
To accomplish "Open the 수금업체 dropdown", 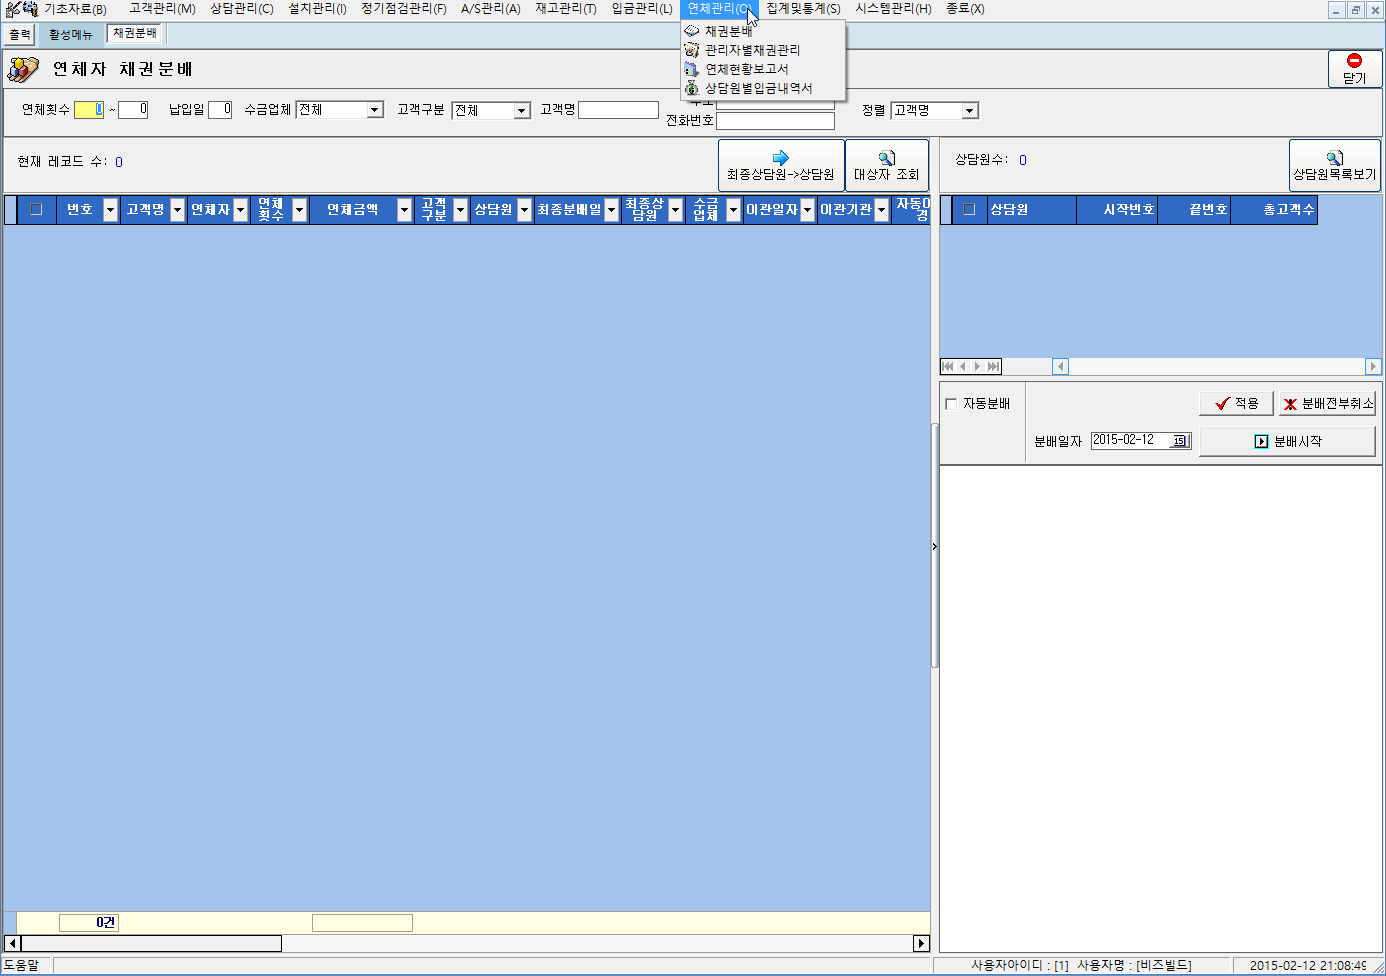I will 375,110.
